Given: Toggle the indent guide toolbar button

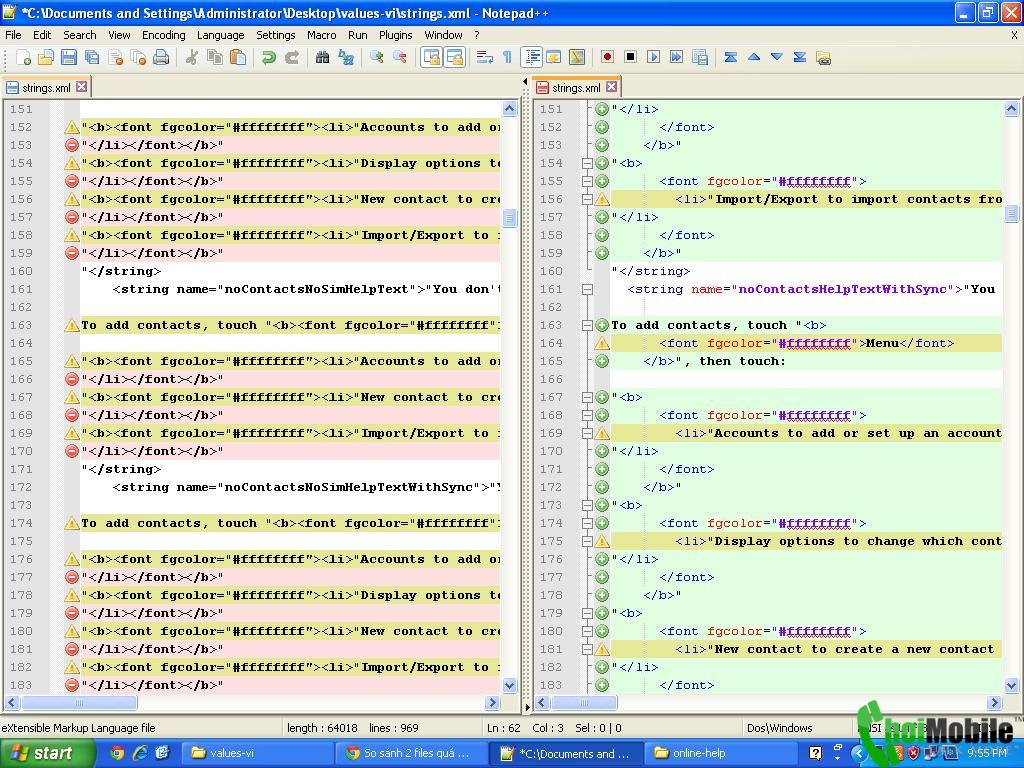Looking at the screenshot, I should (532, 58).
